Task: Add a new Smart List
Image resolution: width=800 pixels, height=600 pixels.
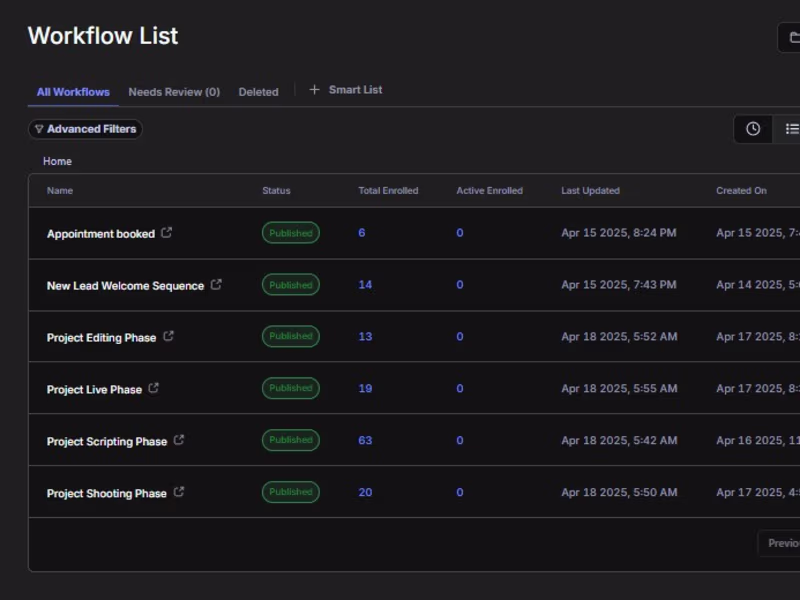Action: [346, 90]
